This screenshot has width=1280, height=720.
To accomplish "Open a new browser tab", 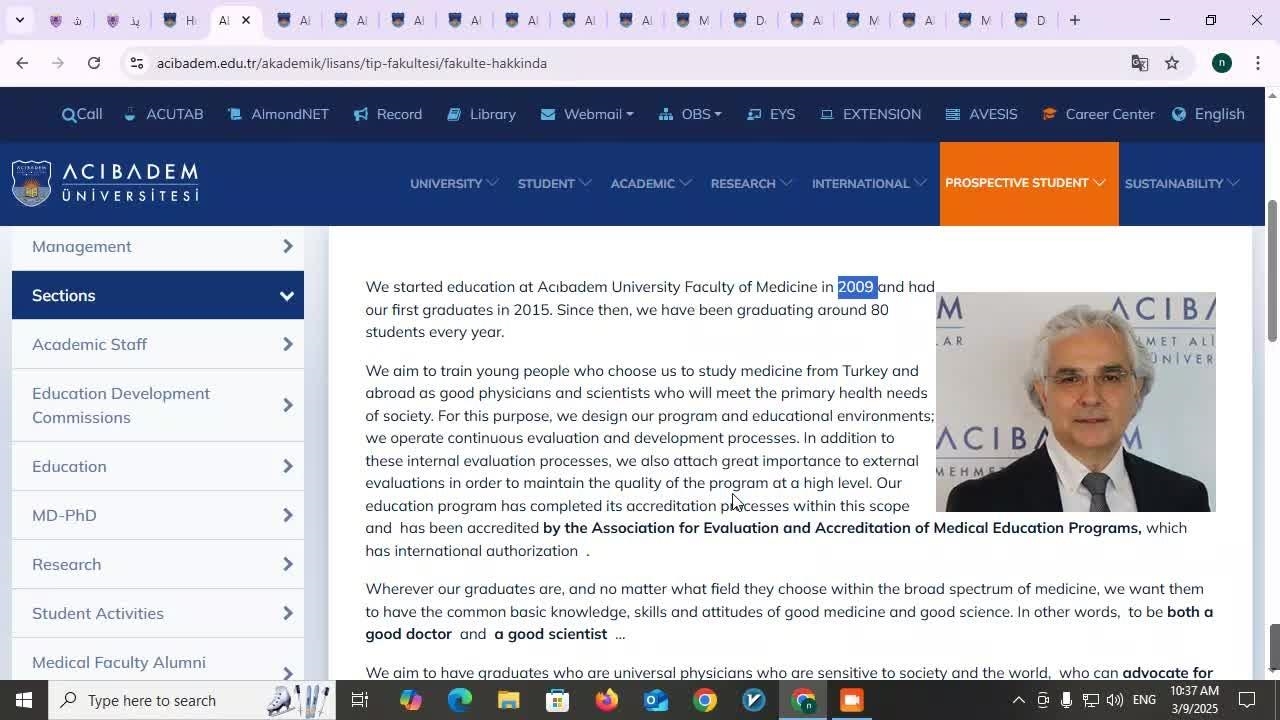I will 1074,20.
